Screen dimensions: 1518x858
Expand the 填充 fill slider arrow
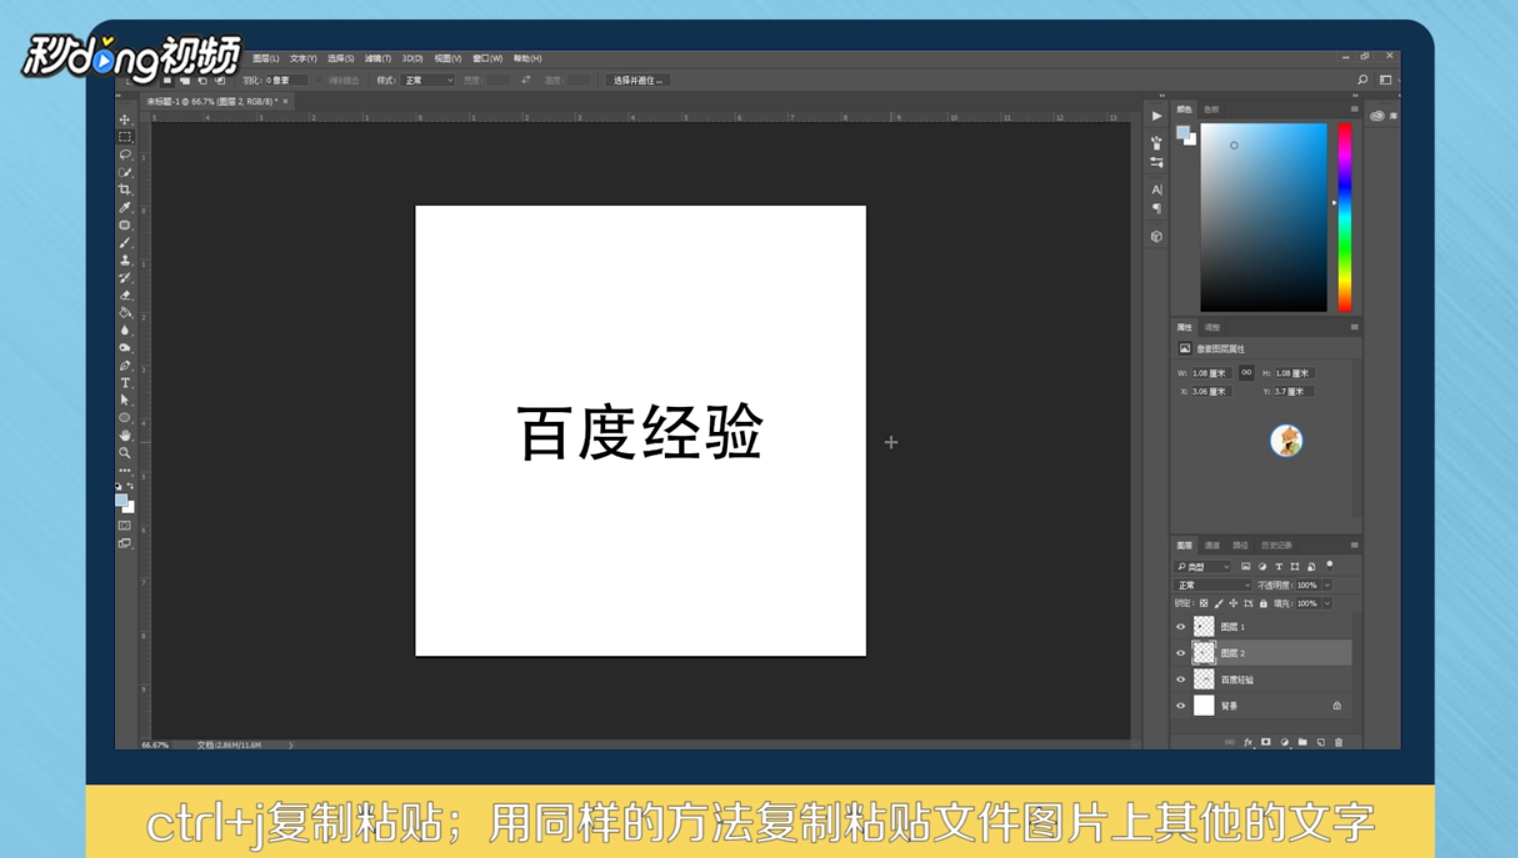pyautogui.click(x=1327, y=603)
